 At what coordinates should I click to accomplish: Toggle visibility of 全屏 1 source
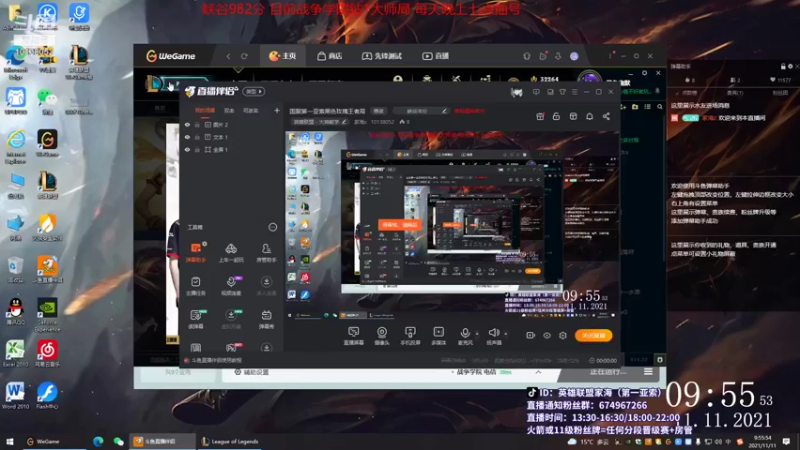(187, 149)
